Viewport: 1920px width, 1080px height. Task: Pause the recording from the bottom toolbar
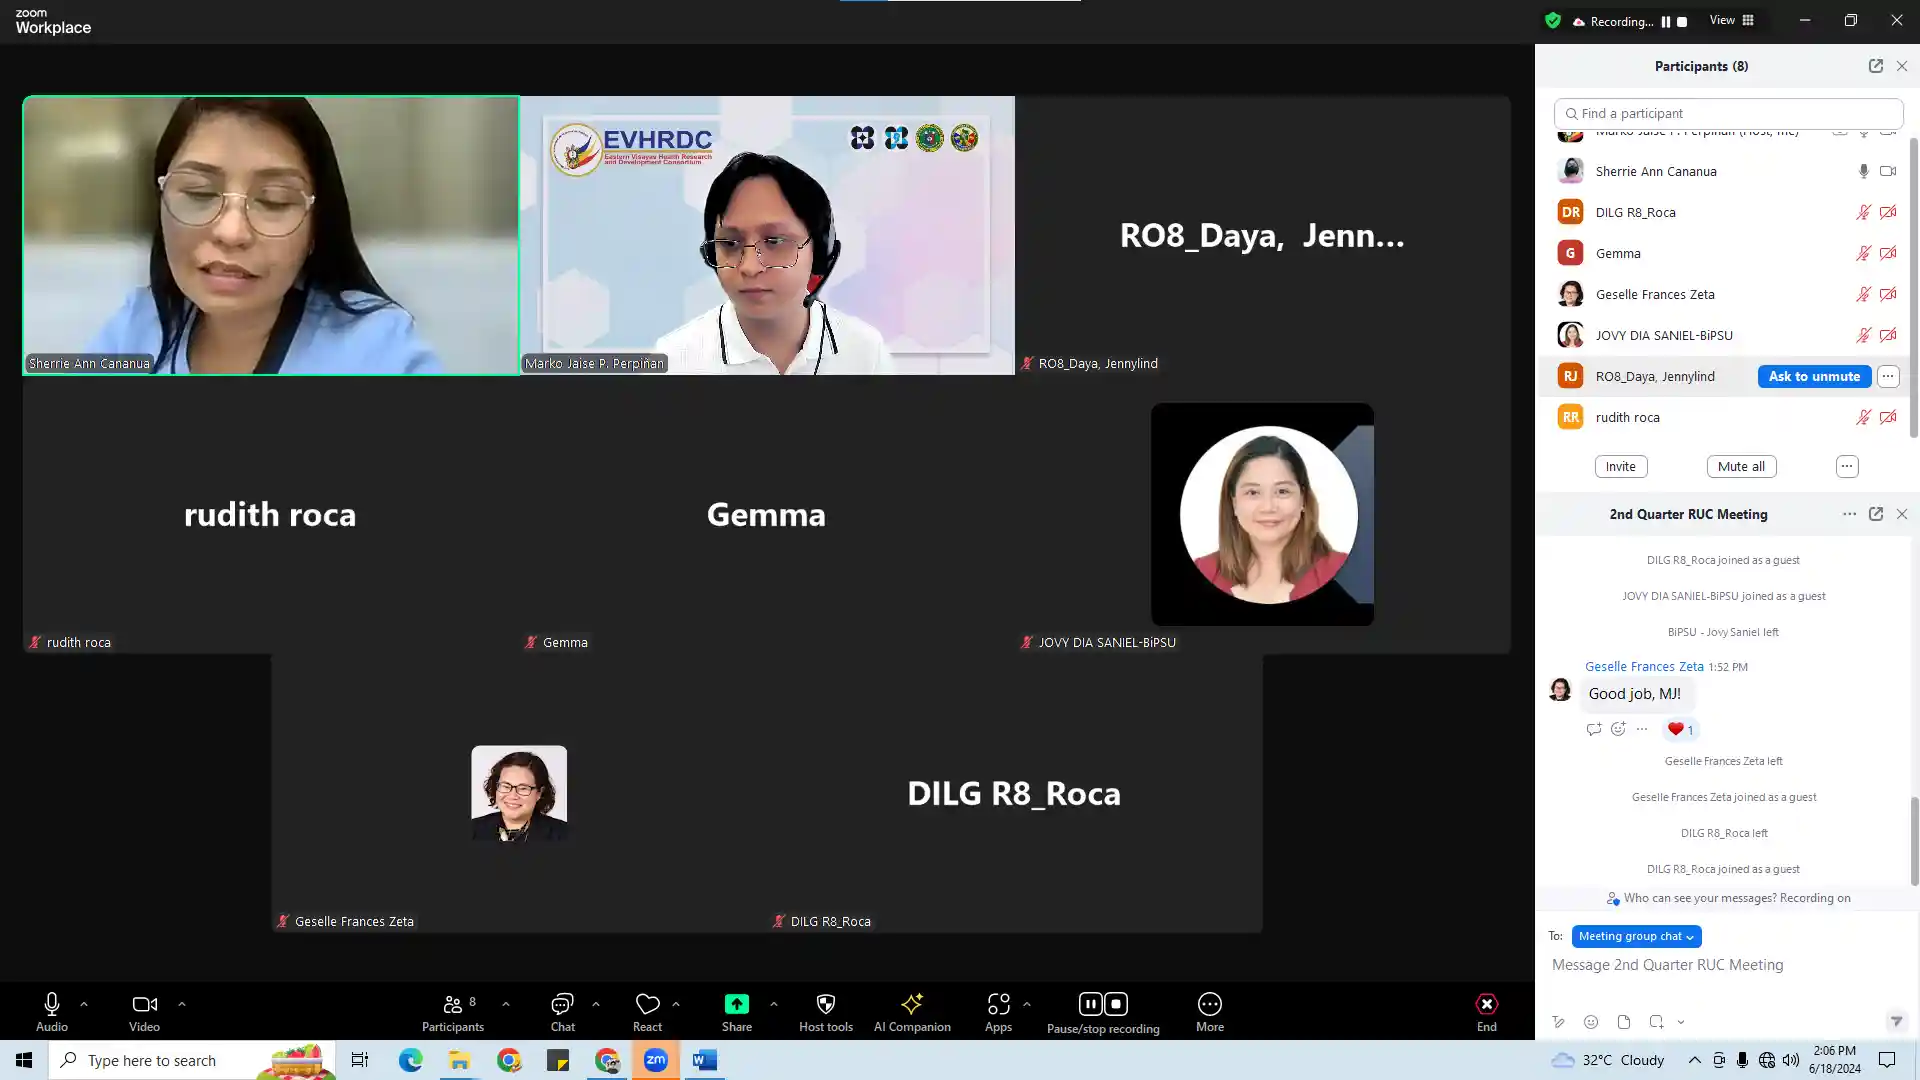coord(1090,1004)
